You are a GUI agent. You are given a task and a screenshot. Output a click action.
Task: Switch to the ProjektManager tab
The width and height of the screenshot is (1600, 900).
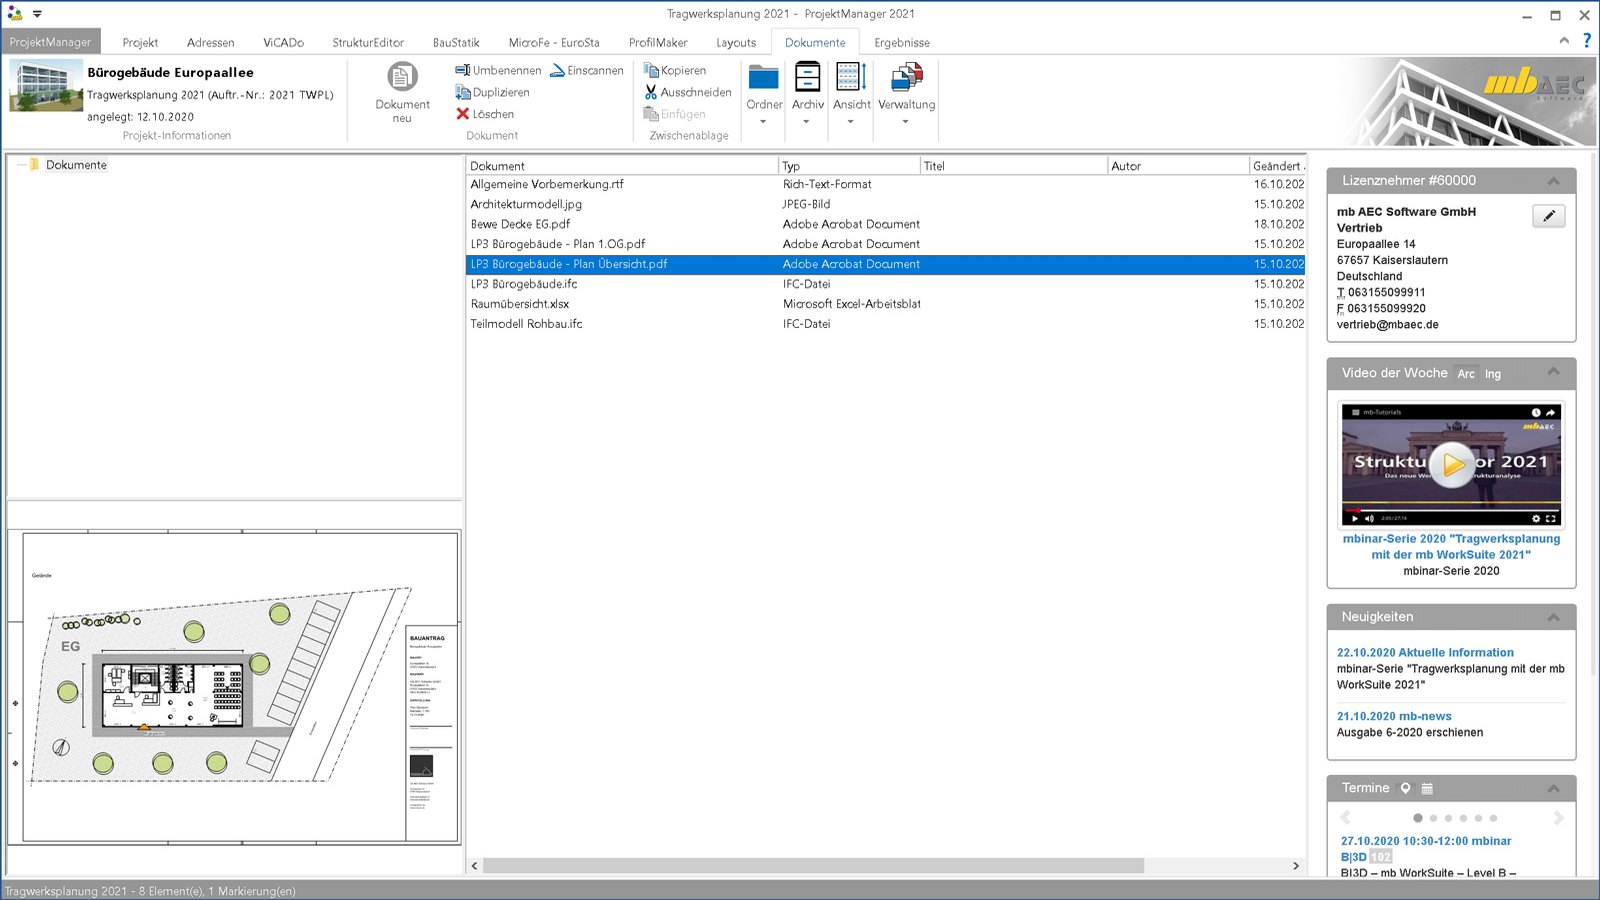click(x=50, y=42)
